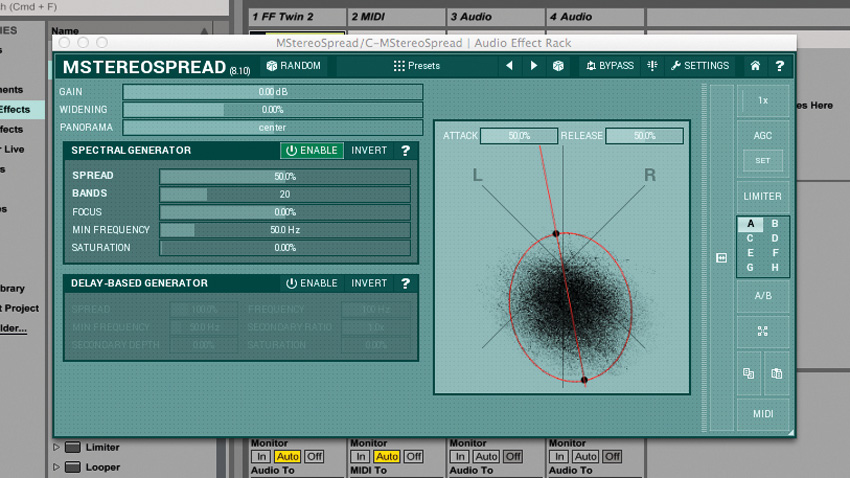This screenshot has height=478, width=850.
Task: Expand the Looper browser item
Action: point(56,467)
